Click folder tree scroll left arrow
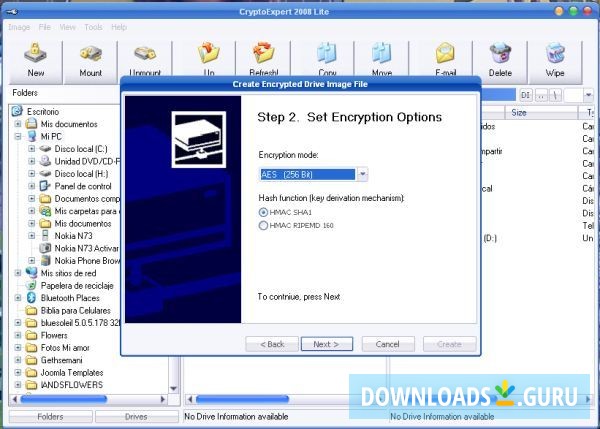 [14, 400]
